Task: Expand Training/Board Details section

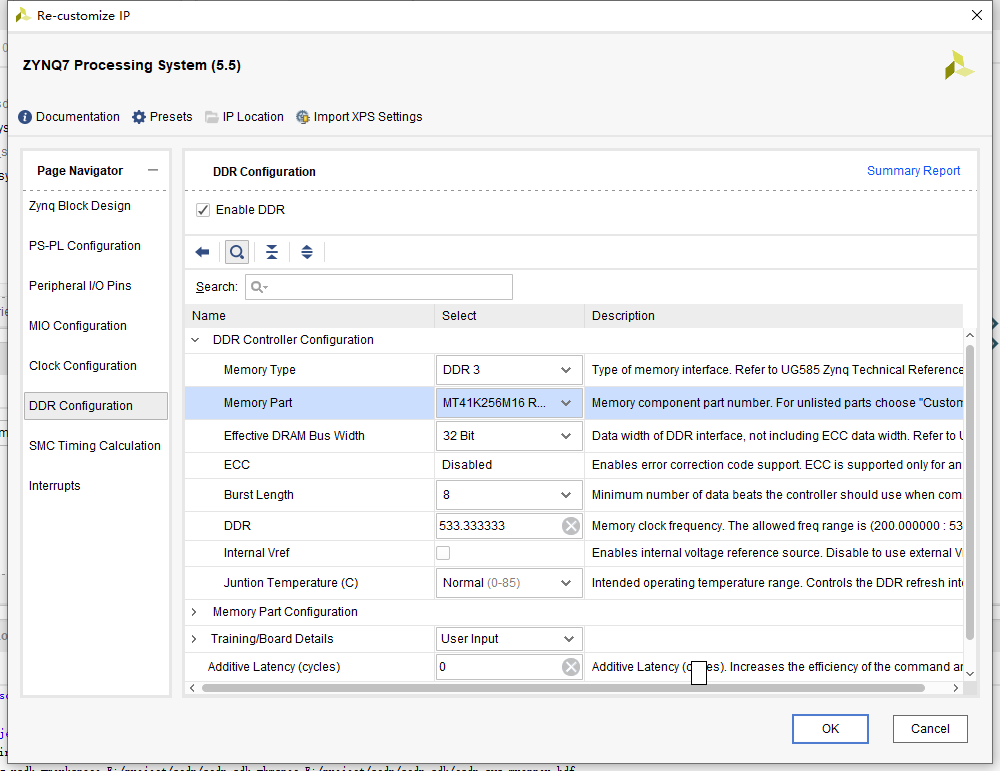Action: [194, 639]
